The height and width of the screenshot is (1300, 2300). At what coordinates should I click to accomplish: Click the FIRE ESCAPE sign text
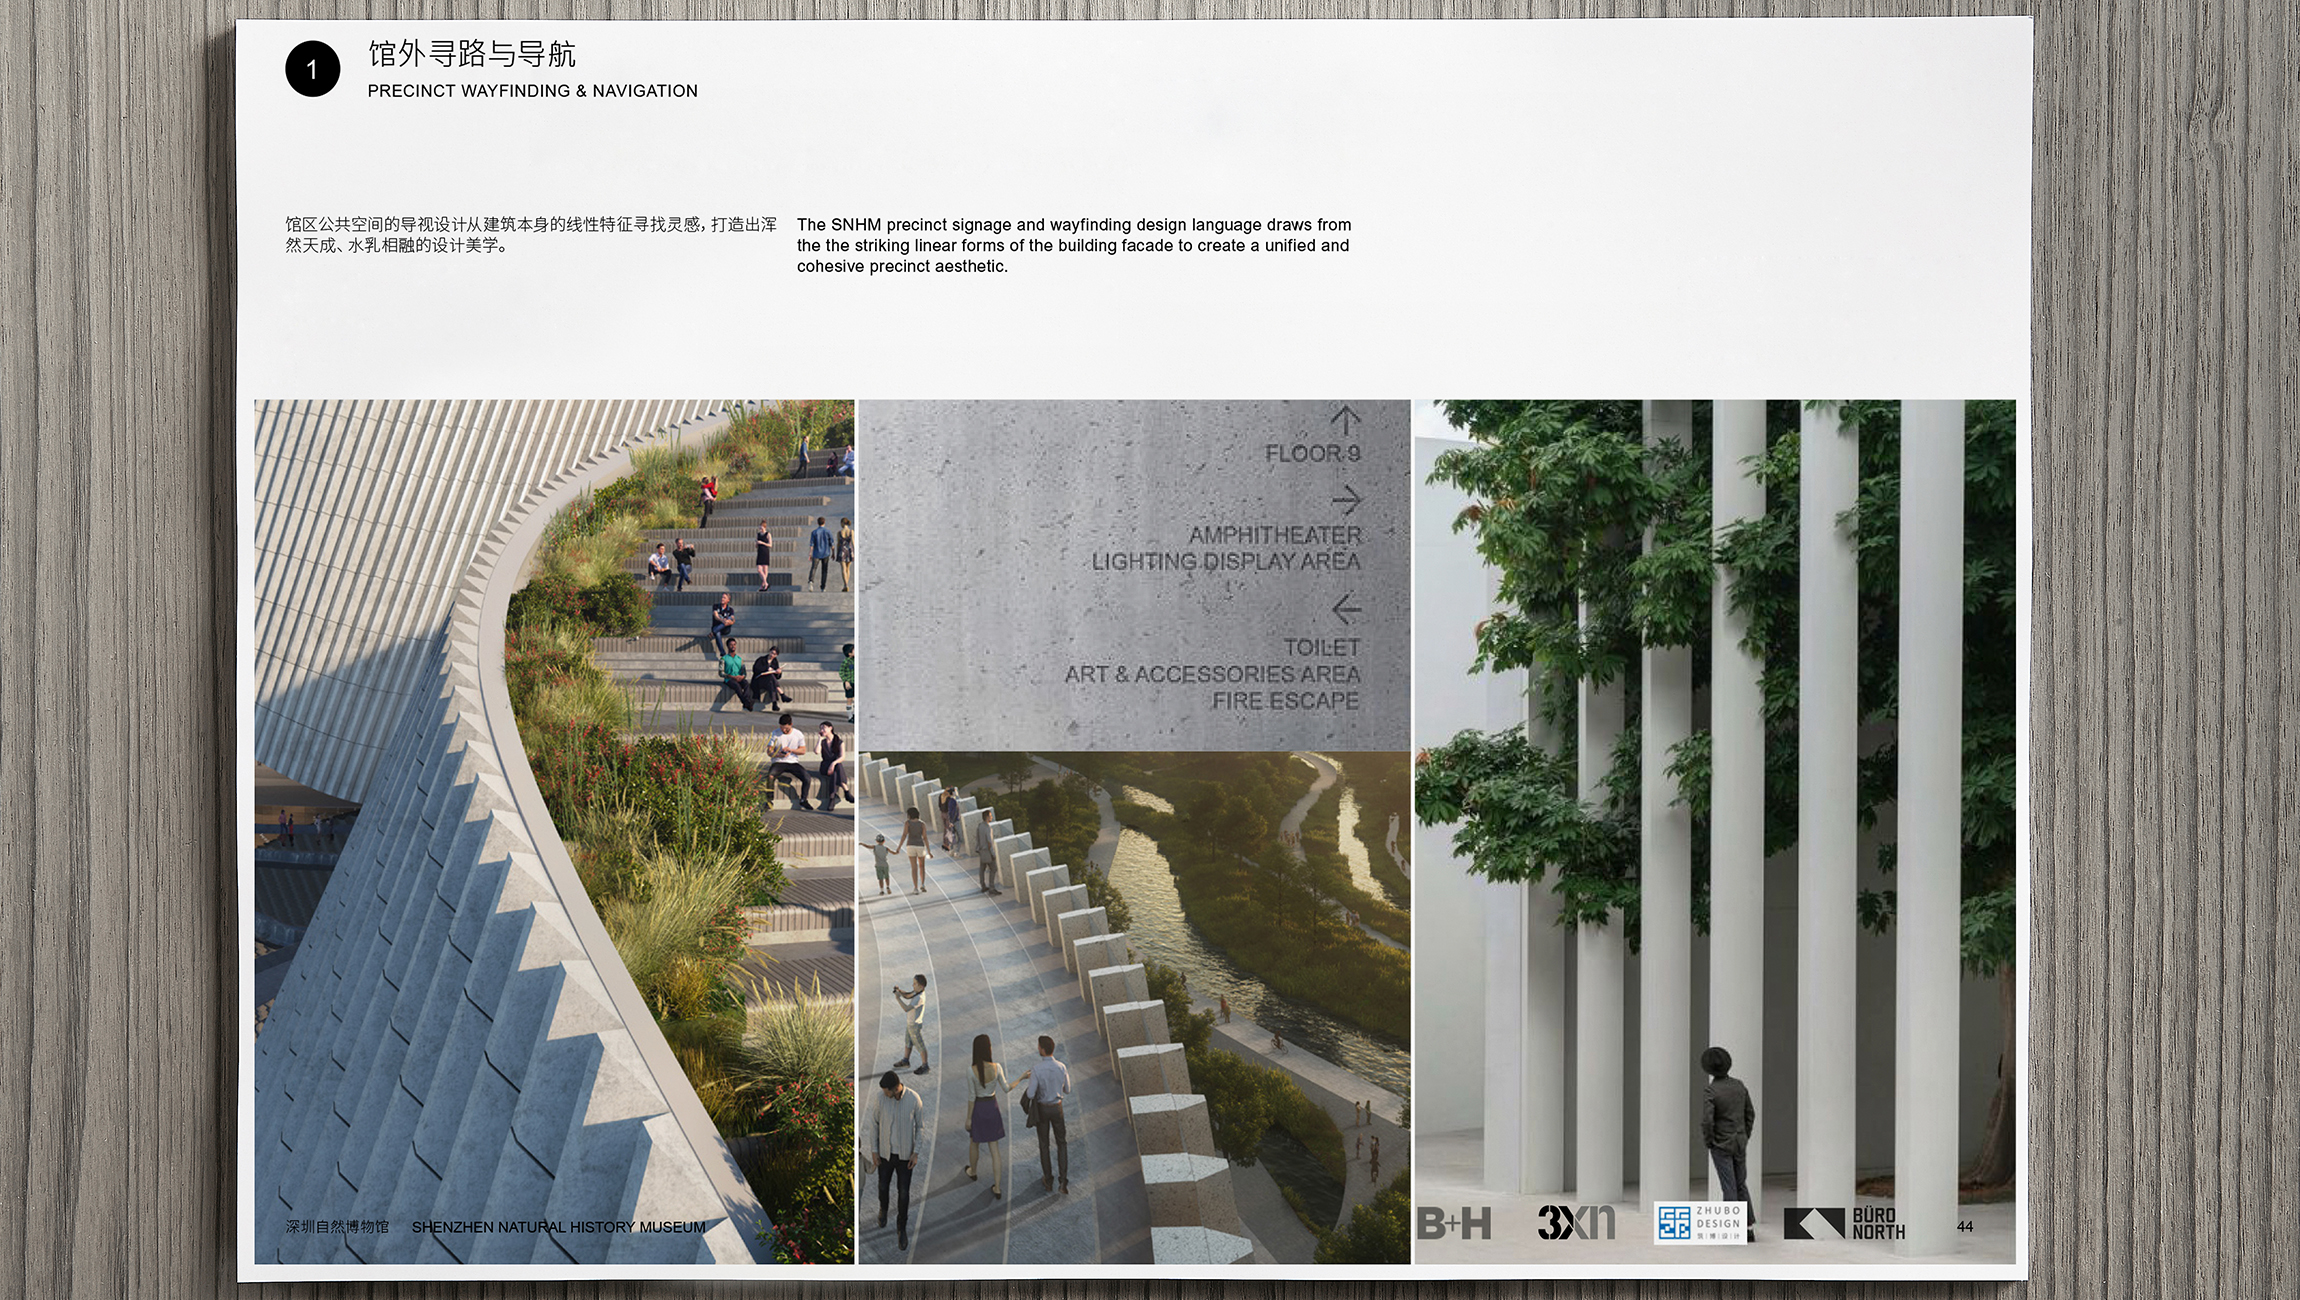(1285, 702)
